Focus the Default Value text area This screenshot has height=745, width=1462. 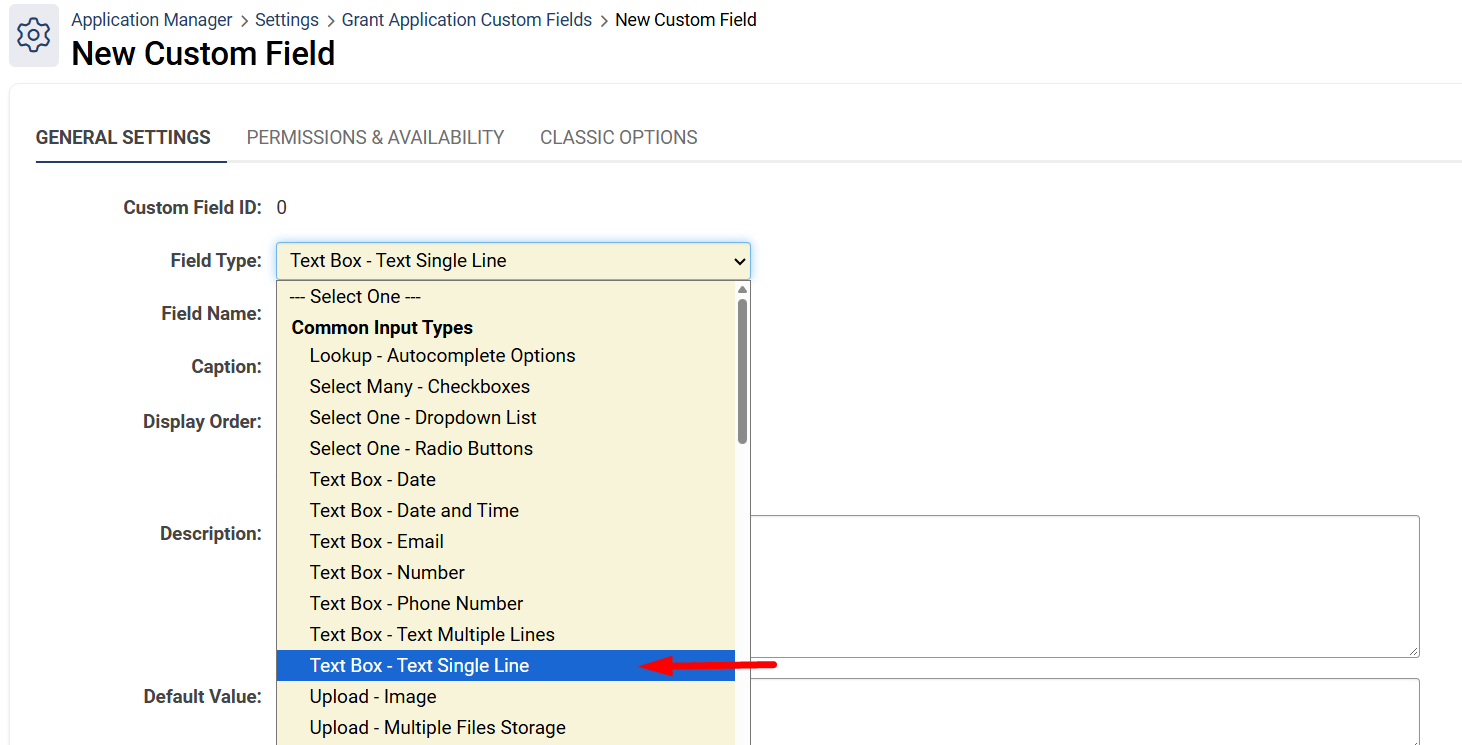tap(1084, 711)
